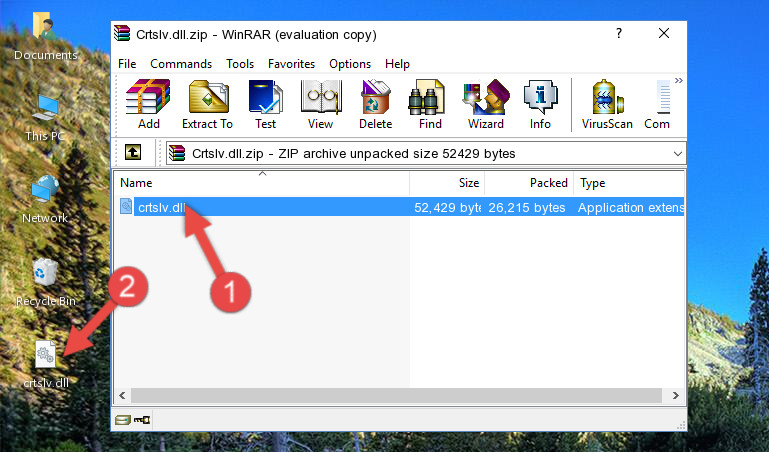This screenshot has width=769, height=452.
Task: Click the drive icon in status bar
Action: (x=123, y=420)
